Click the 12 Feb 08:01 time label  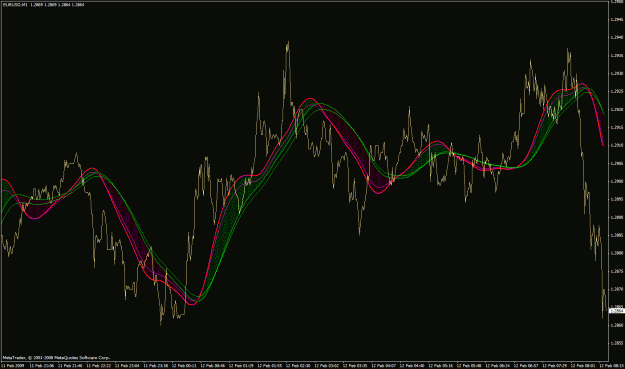tap(582, 365)
